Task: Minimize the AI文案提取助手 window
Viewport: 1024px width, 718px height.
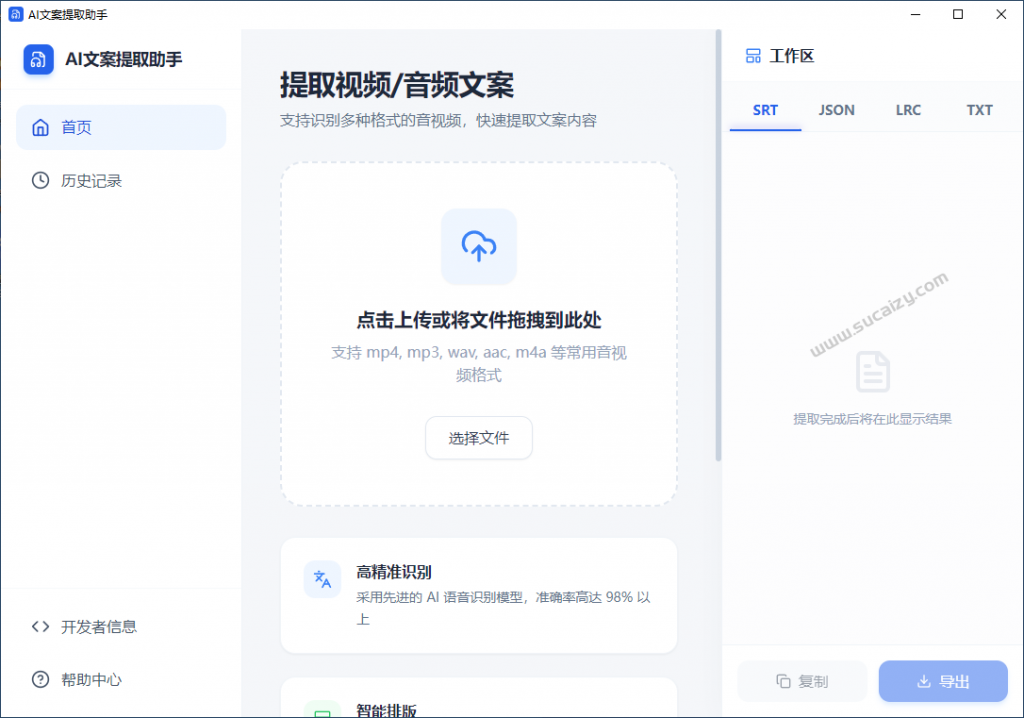Action: click(x=916, y=14)
